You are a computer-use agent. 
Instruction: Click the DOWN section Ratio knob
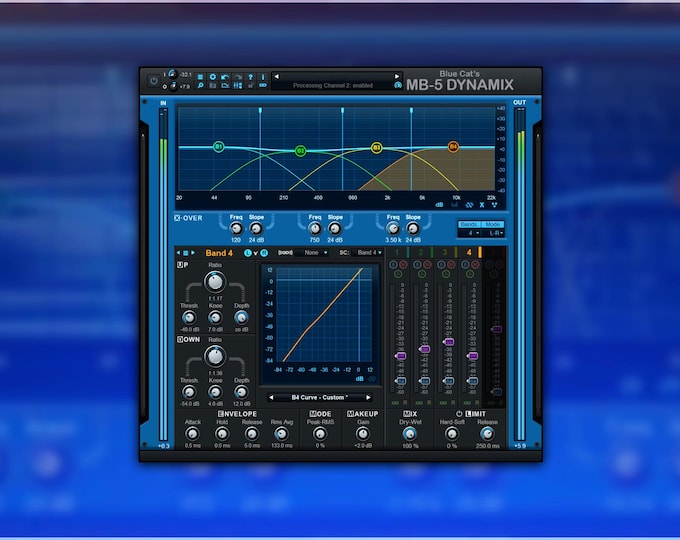[x=215, y=357]
